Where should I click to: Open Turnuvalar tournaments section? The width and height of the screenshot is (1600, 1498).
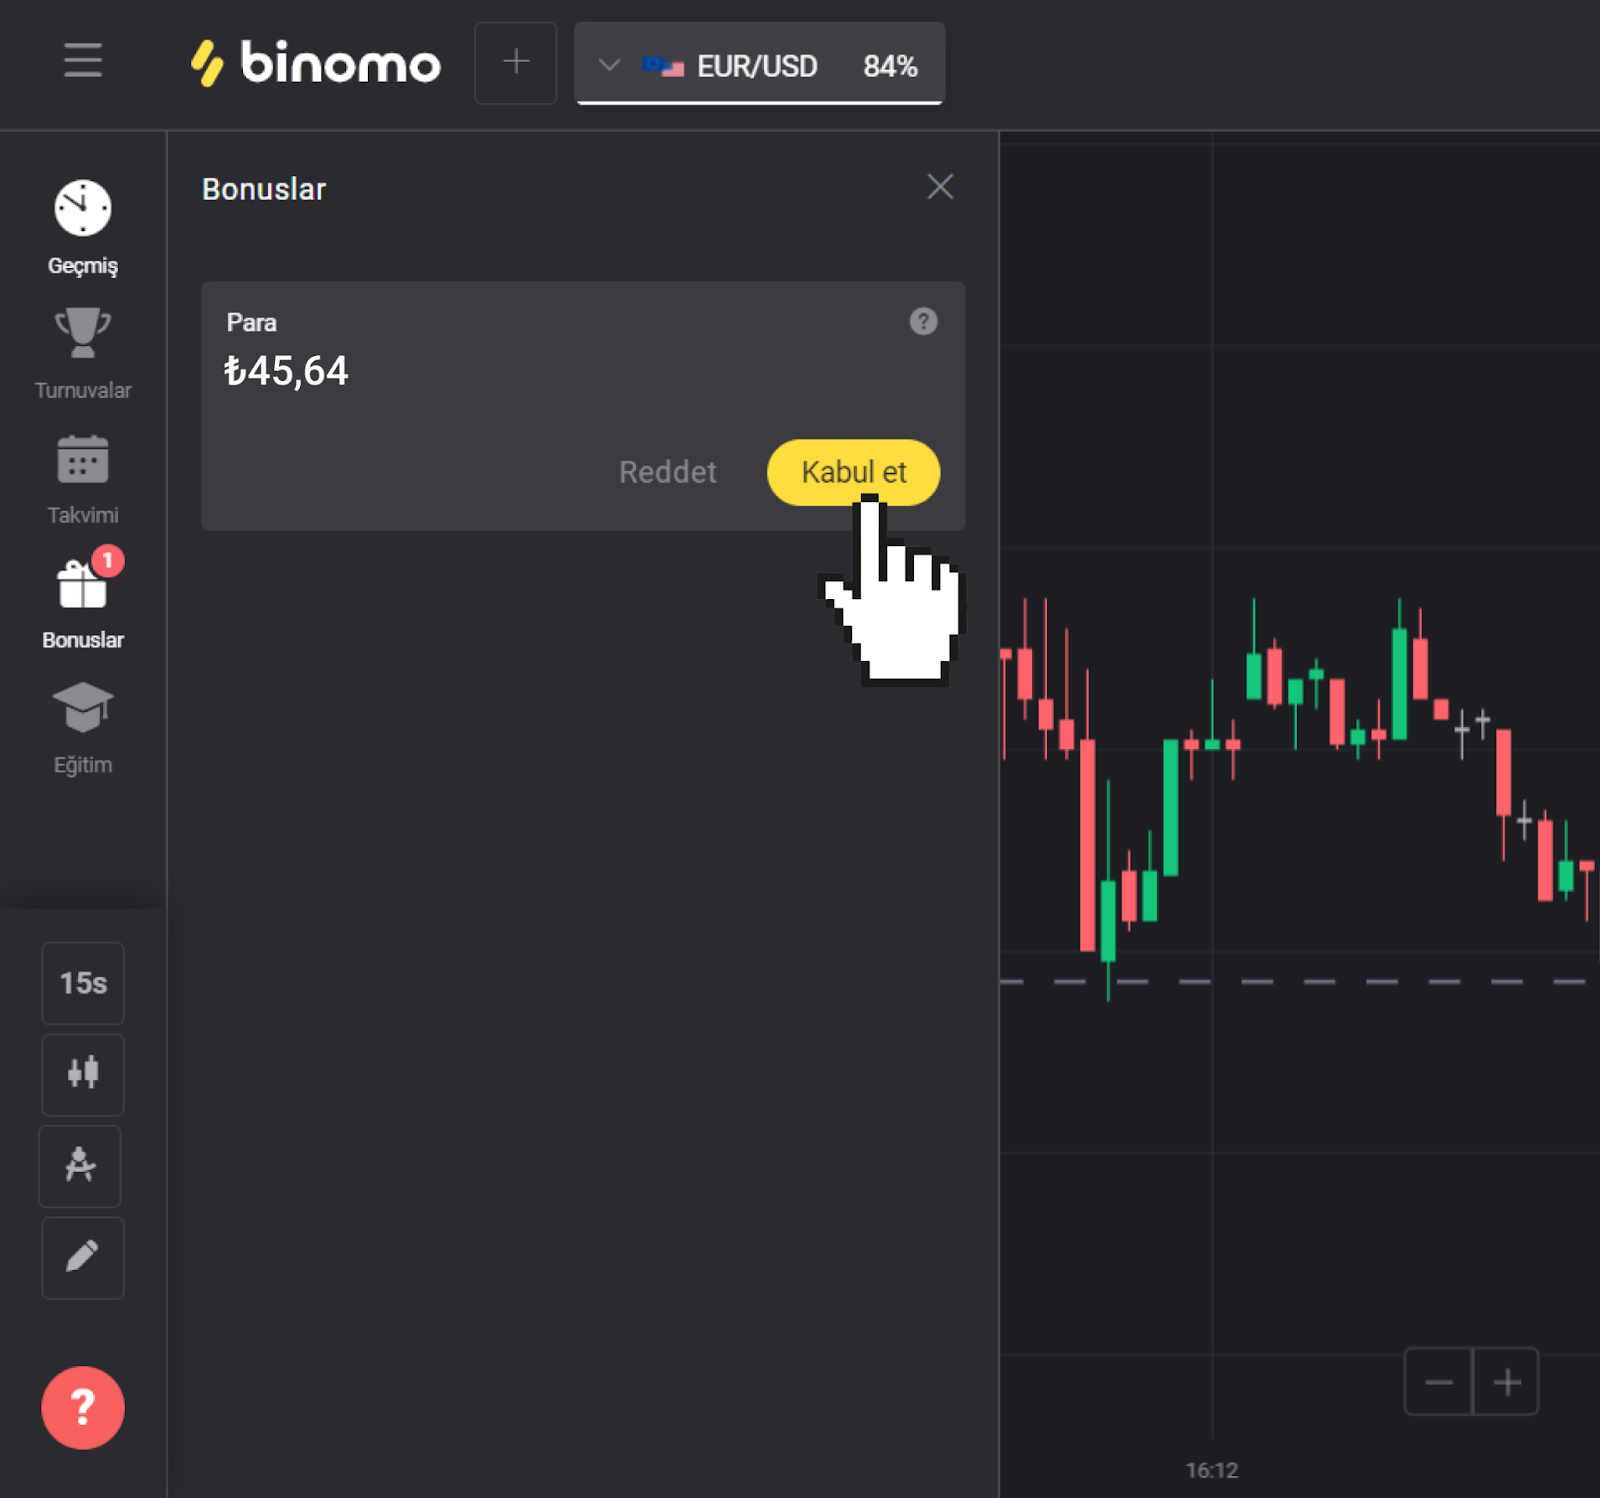83,352
